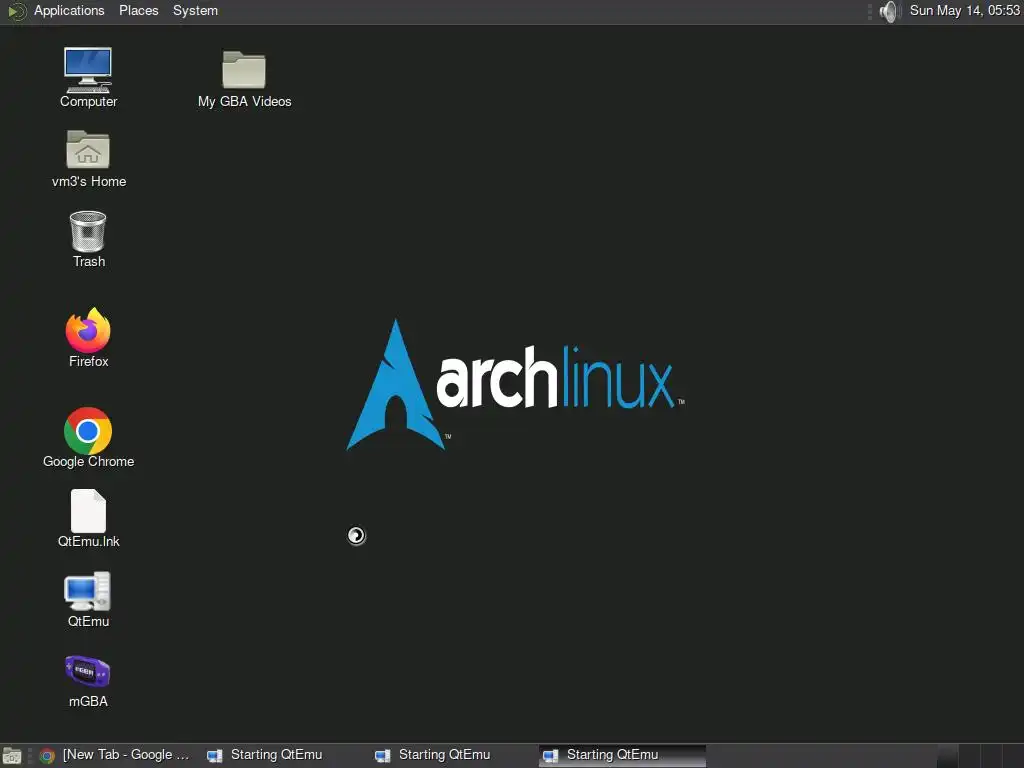
Task: Open the Places menu
Action: coord(138,10)
